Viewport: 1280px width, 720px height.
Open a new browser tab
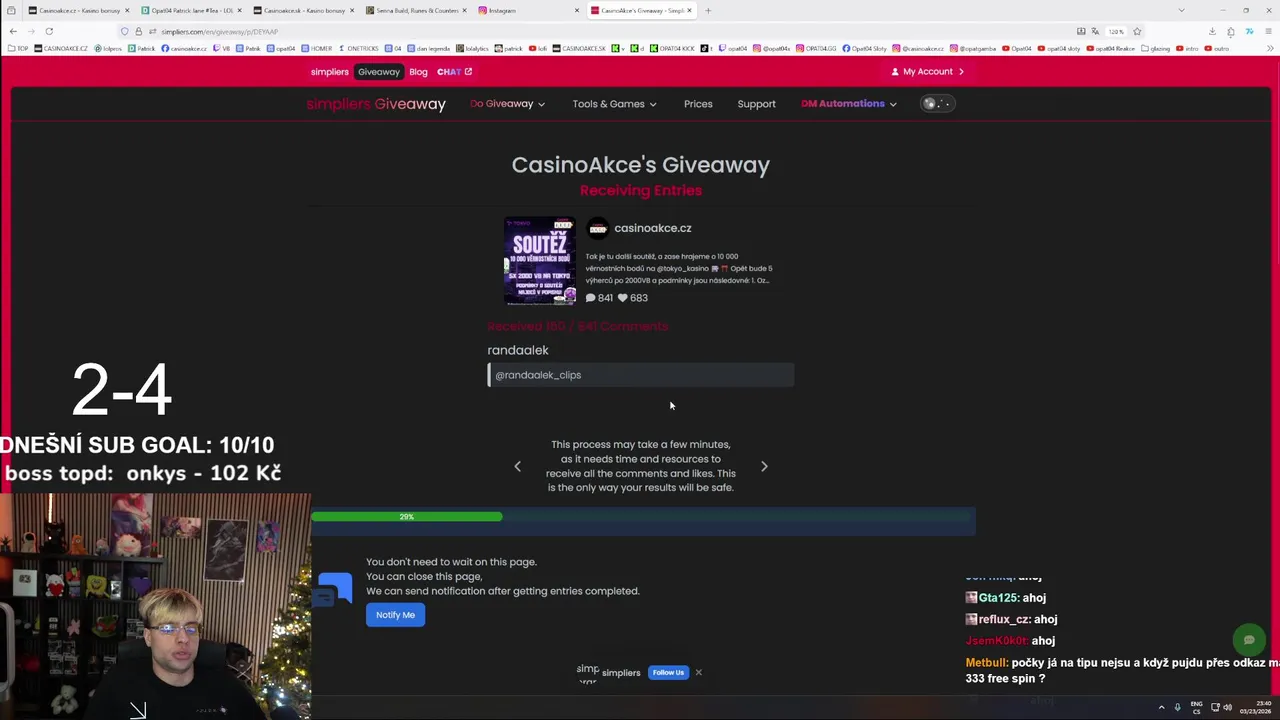(708, 10)
